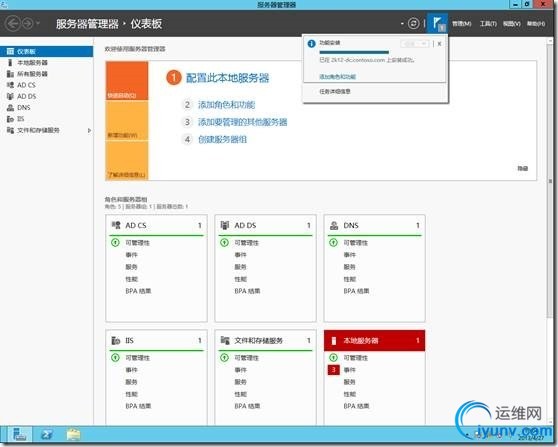Screen dimensions: 558x447
Task: Open 事件 under the 本地服务器 tile
Action: click(x=350, y=370)
